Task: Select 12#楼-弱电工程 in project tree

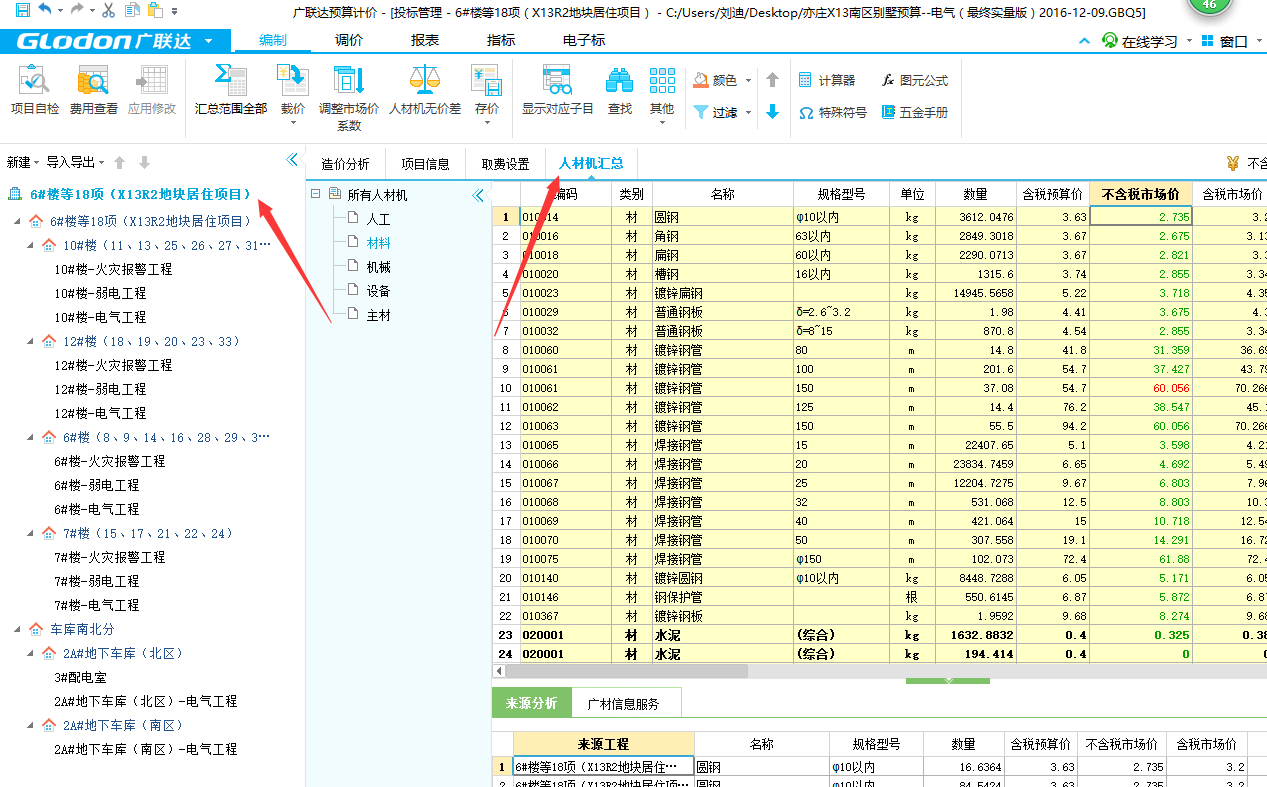Action: [x=100, y=389]
